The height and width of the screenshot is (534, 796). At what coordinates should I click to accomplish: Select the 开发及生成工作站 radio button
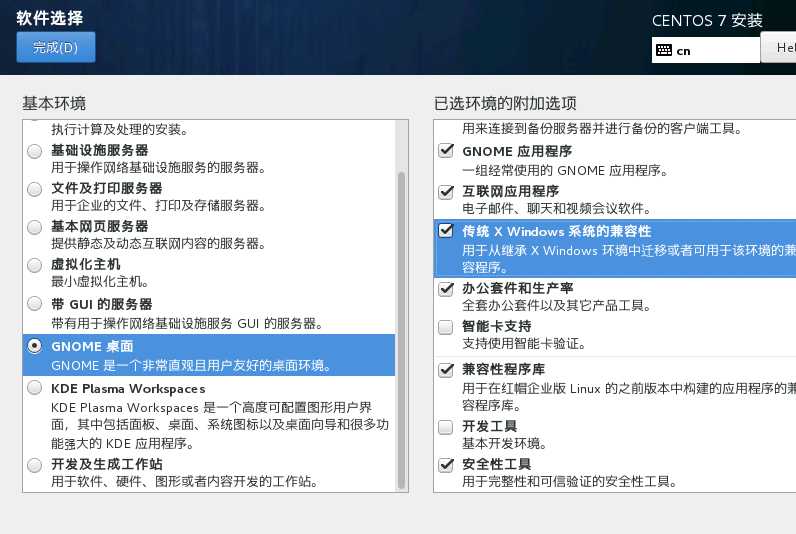tap(35, 465)
